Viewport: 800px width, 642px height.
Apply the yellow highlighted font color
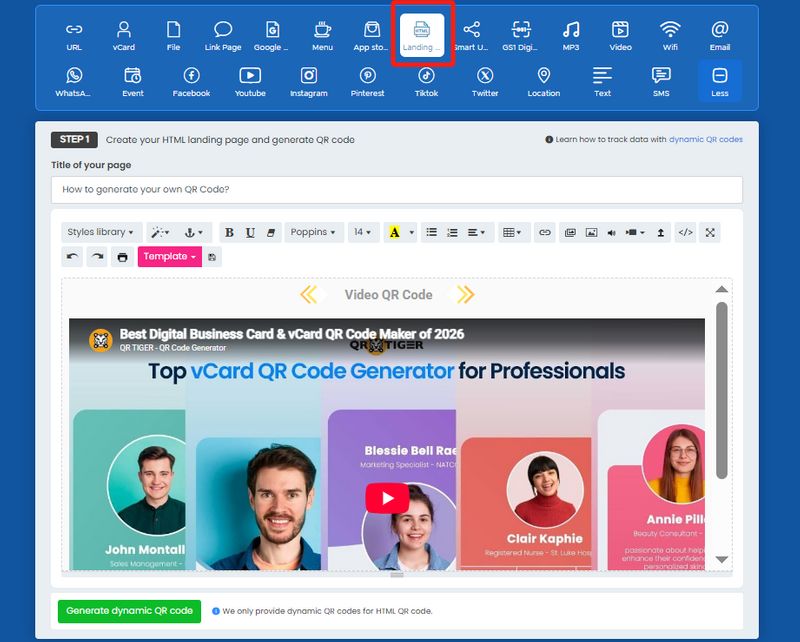(x=394, y=233)
